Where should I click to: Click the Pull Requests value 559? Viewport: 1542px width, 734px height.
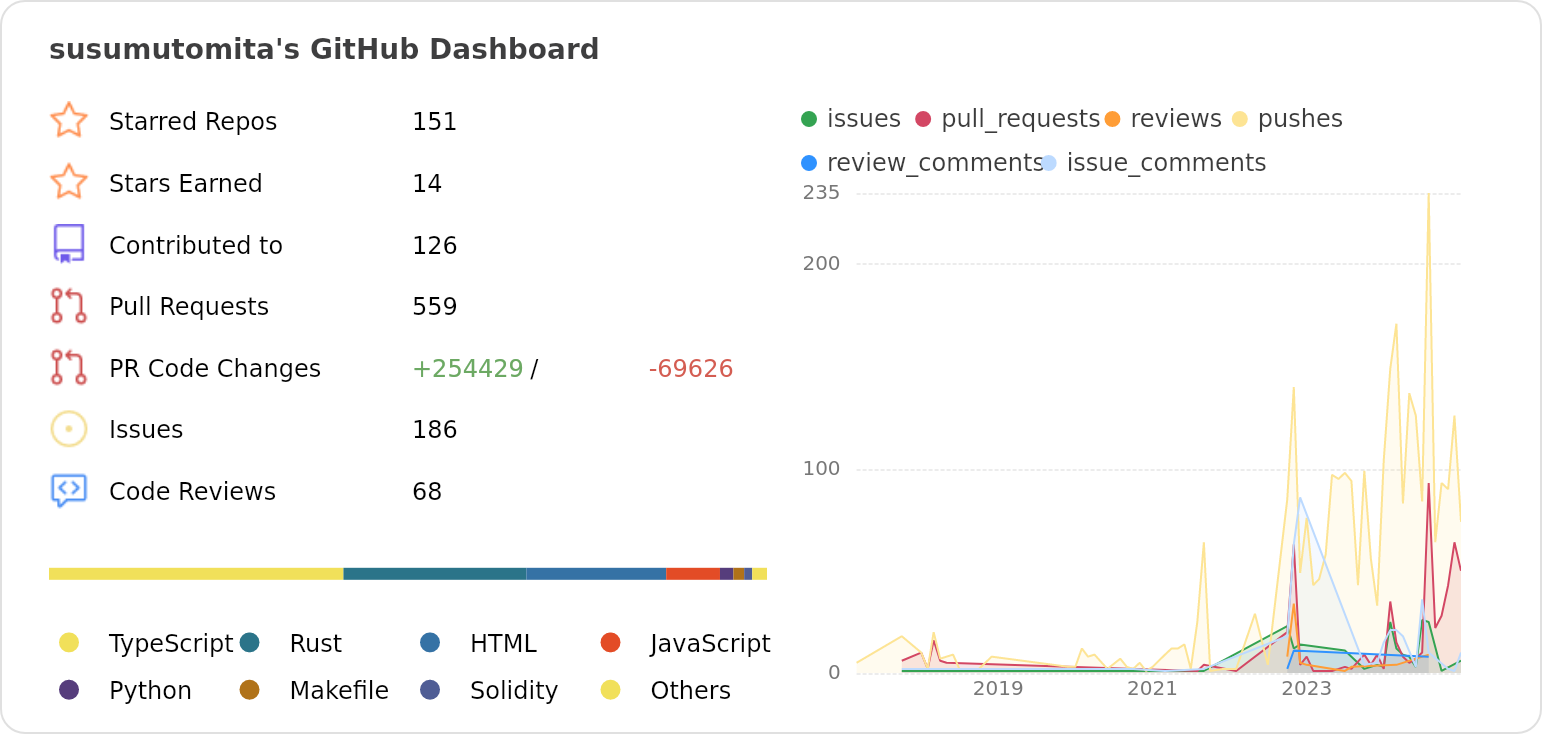(434, 307)
